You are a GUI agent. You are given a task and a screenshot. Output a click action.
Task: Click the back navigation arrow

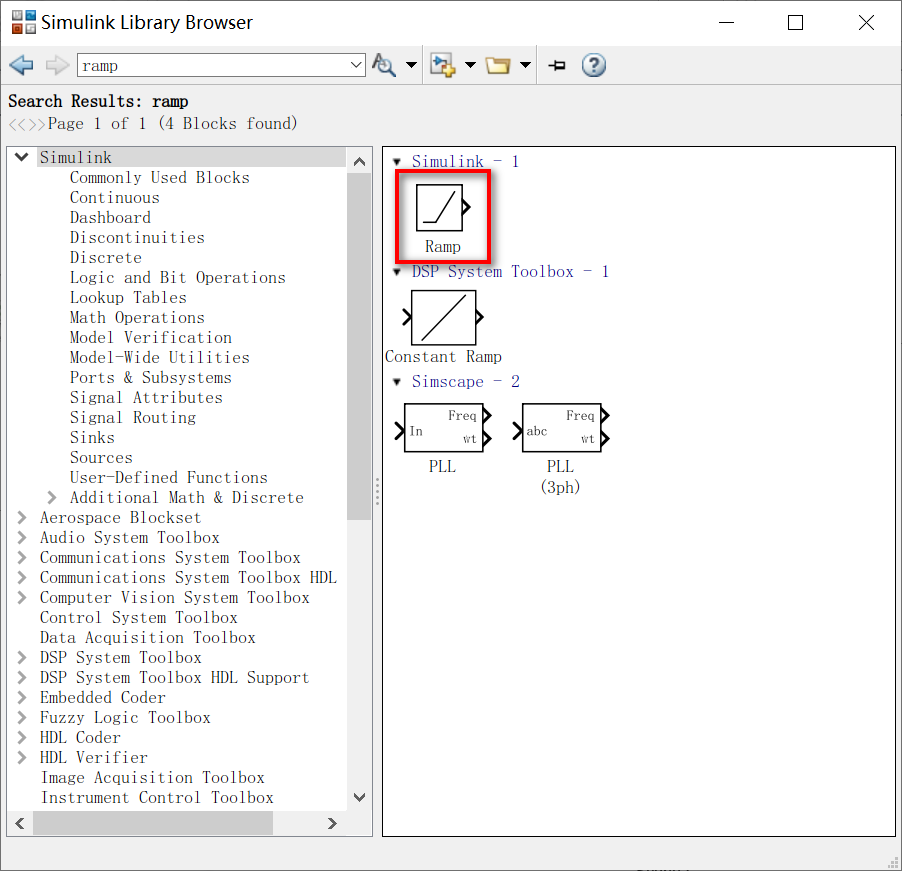[21, 64]
